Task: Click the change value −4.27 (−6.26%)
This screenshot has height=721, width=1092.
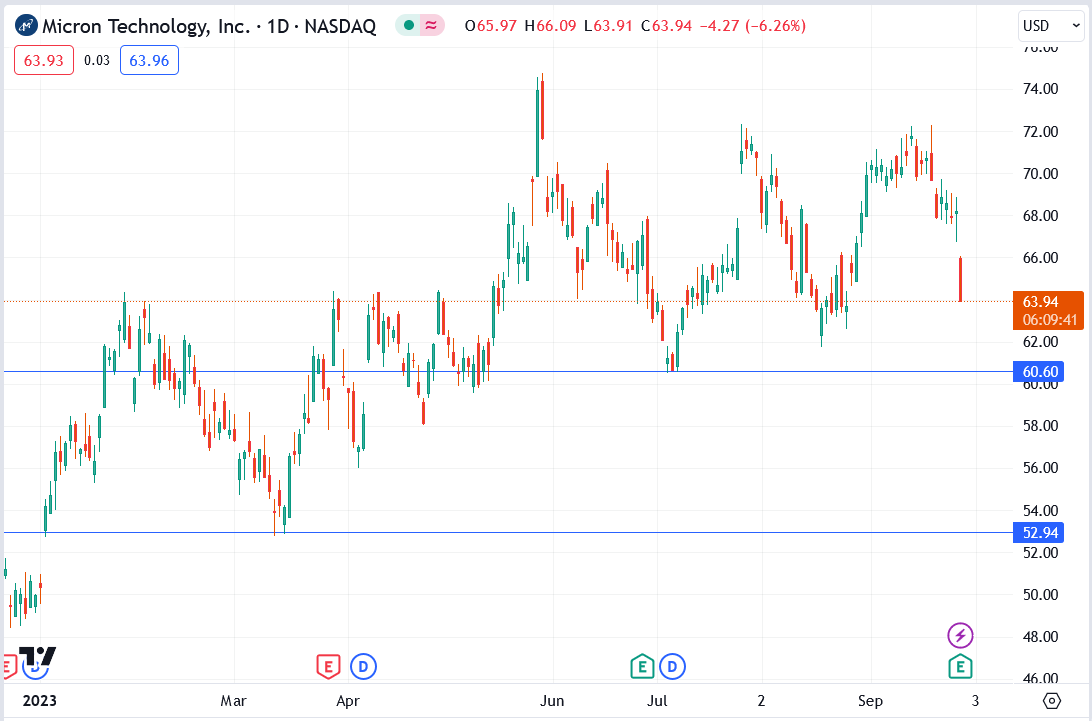Action: point(752,26)
